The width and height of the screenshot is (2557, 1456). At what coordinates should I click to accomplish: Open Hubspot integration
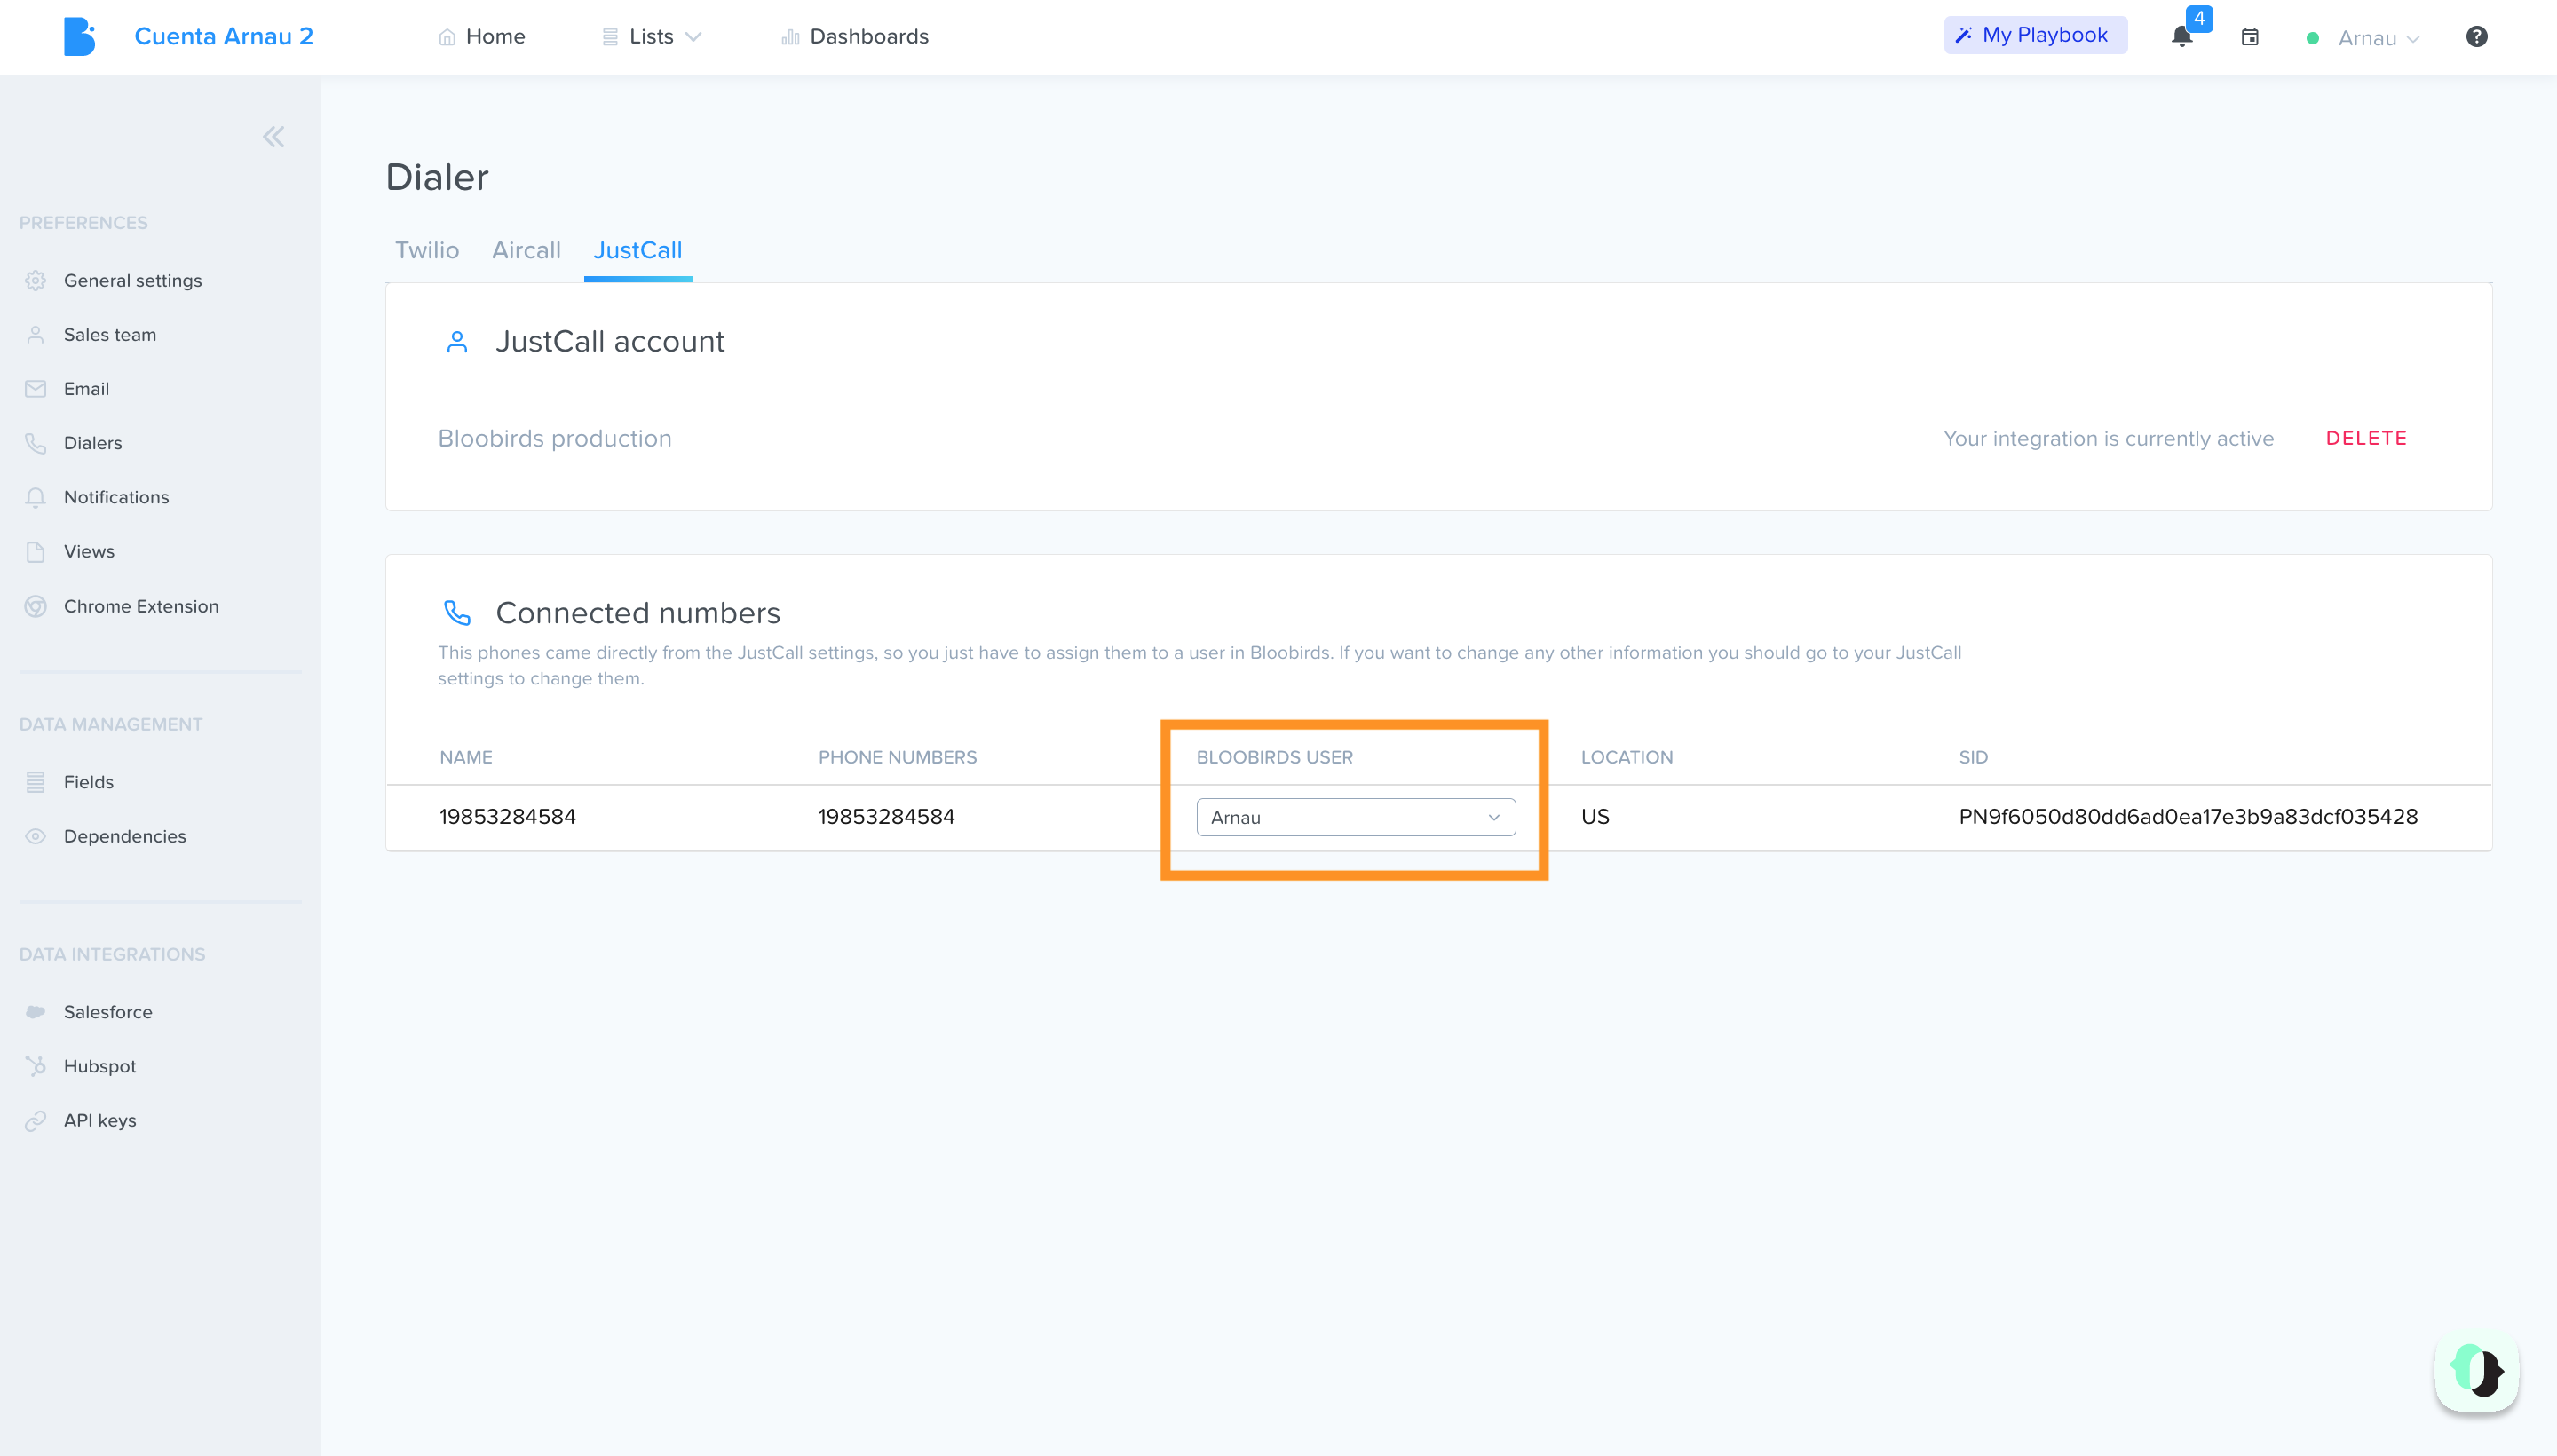(x=100, y=1066)
